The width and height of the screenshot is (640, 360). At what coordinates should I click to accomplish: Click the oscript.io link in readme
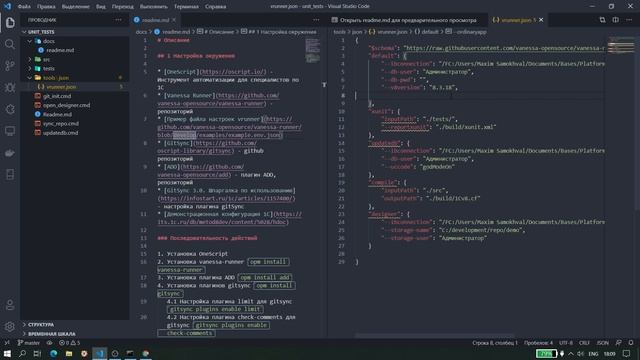click(233, 72)
